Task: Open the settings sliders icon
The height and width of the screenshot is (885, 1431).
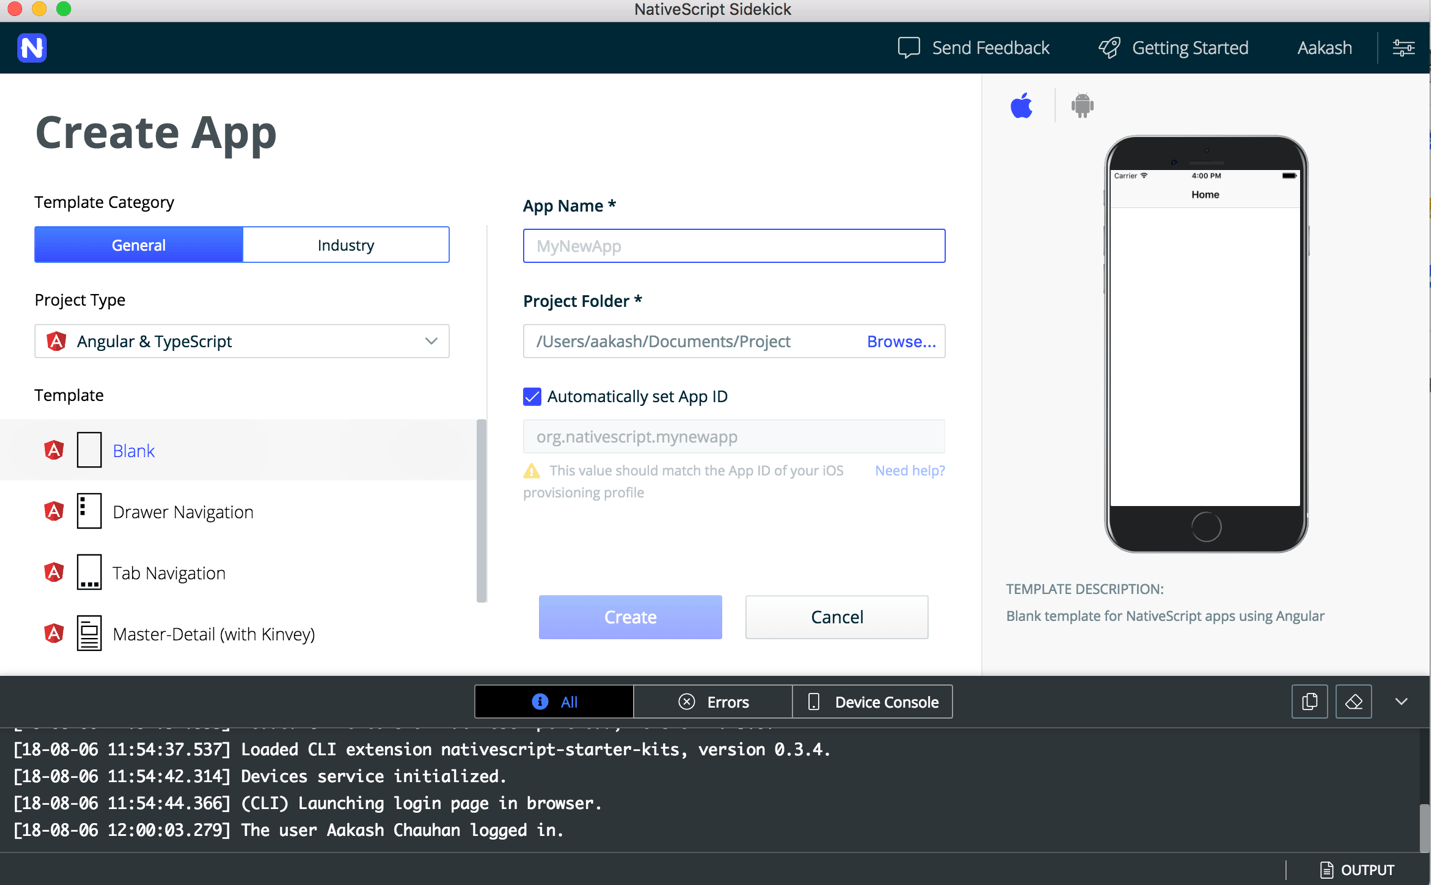Action: (1403, 48)
